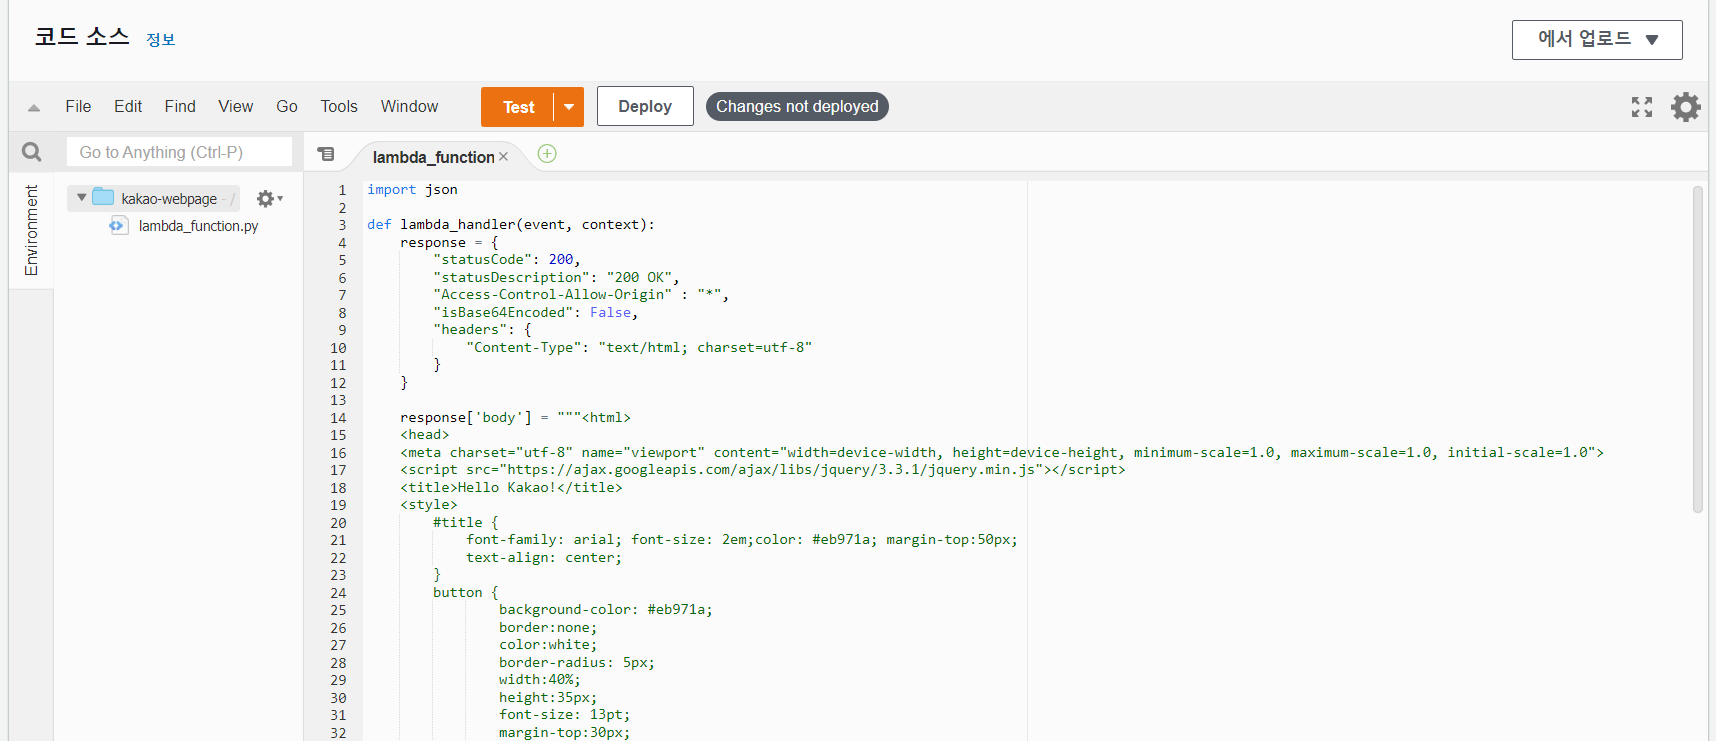Select lambda_function.py in the file tree

[x=198, y=226]
